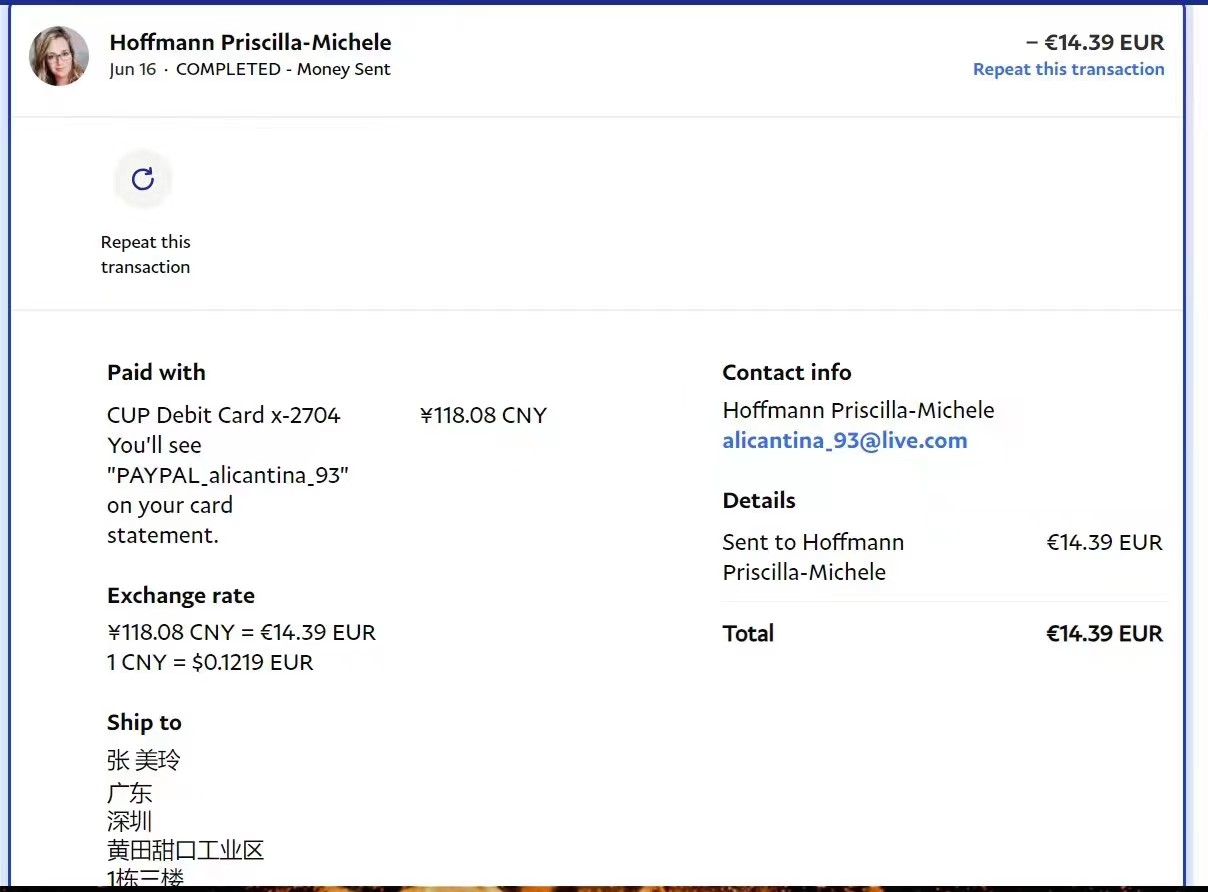Image resolution: width=1208 pixels, height=892 pixels.
Task: Click the "Ship to" heading
Action: (x=144, y=723)
